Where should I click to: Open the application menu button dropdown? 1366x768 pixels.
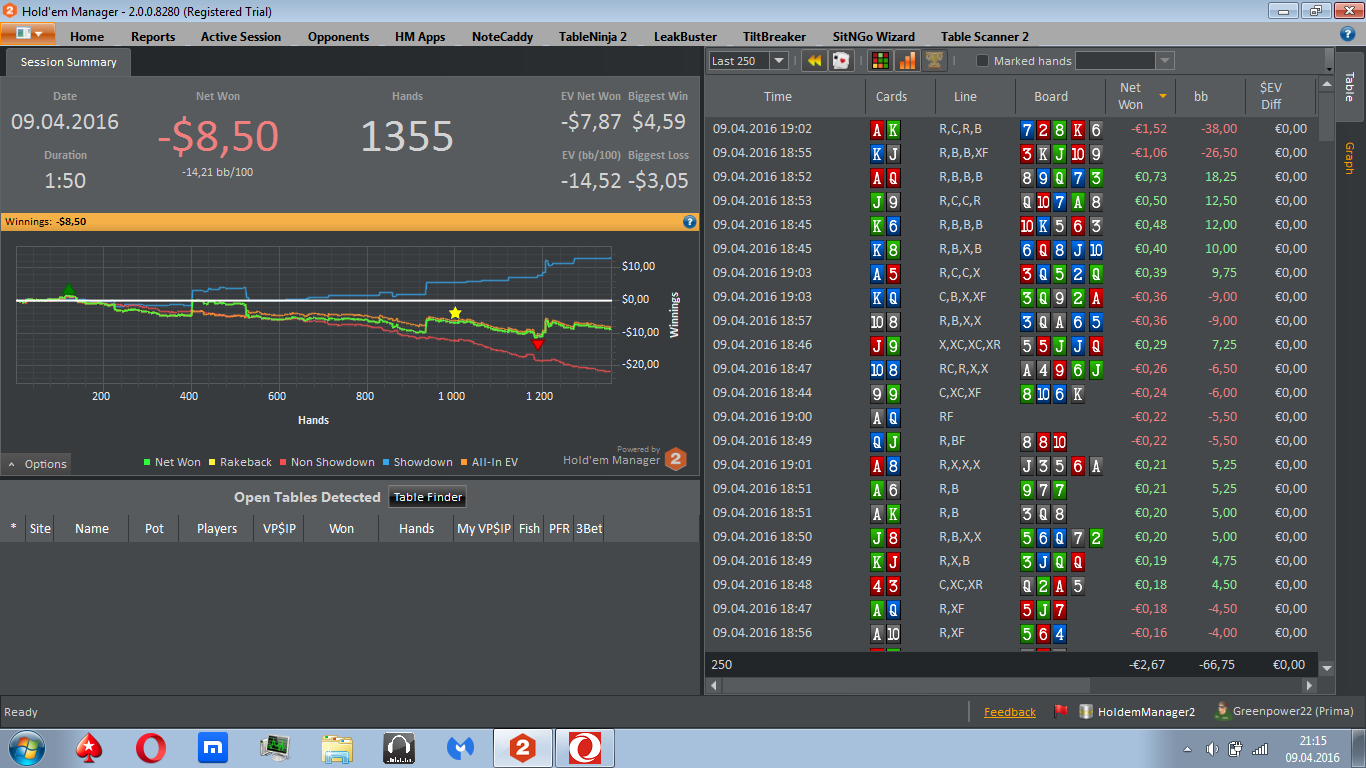click(27, 33)
